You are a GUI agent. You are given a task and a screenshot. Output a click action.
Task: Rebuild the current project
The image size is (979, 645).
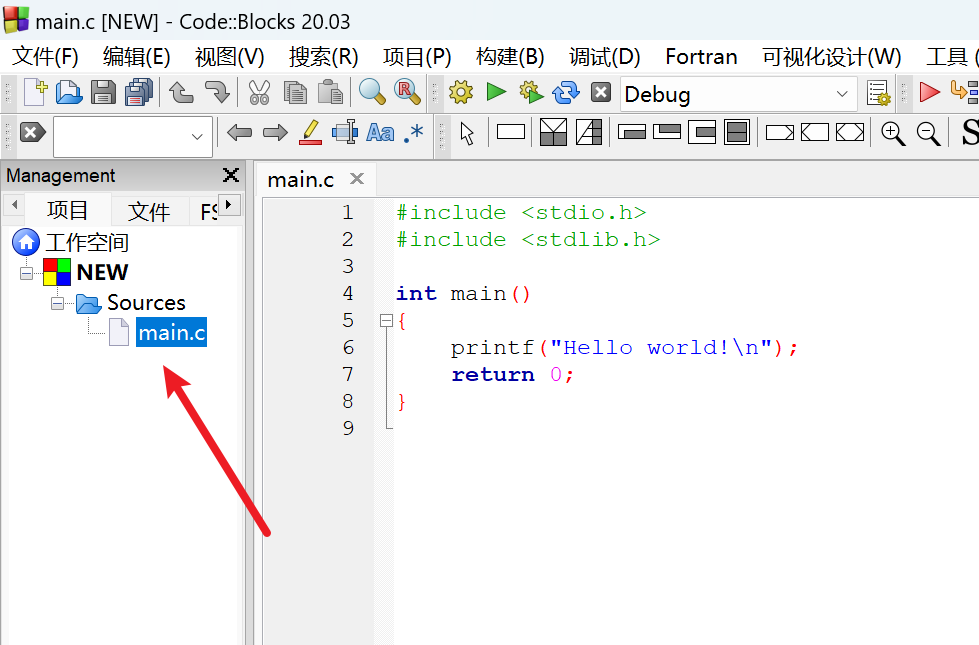click(565, 92)
